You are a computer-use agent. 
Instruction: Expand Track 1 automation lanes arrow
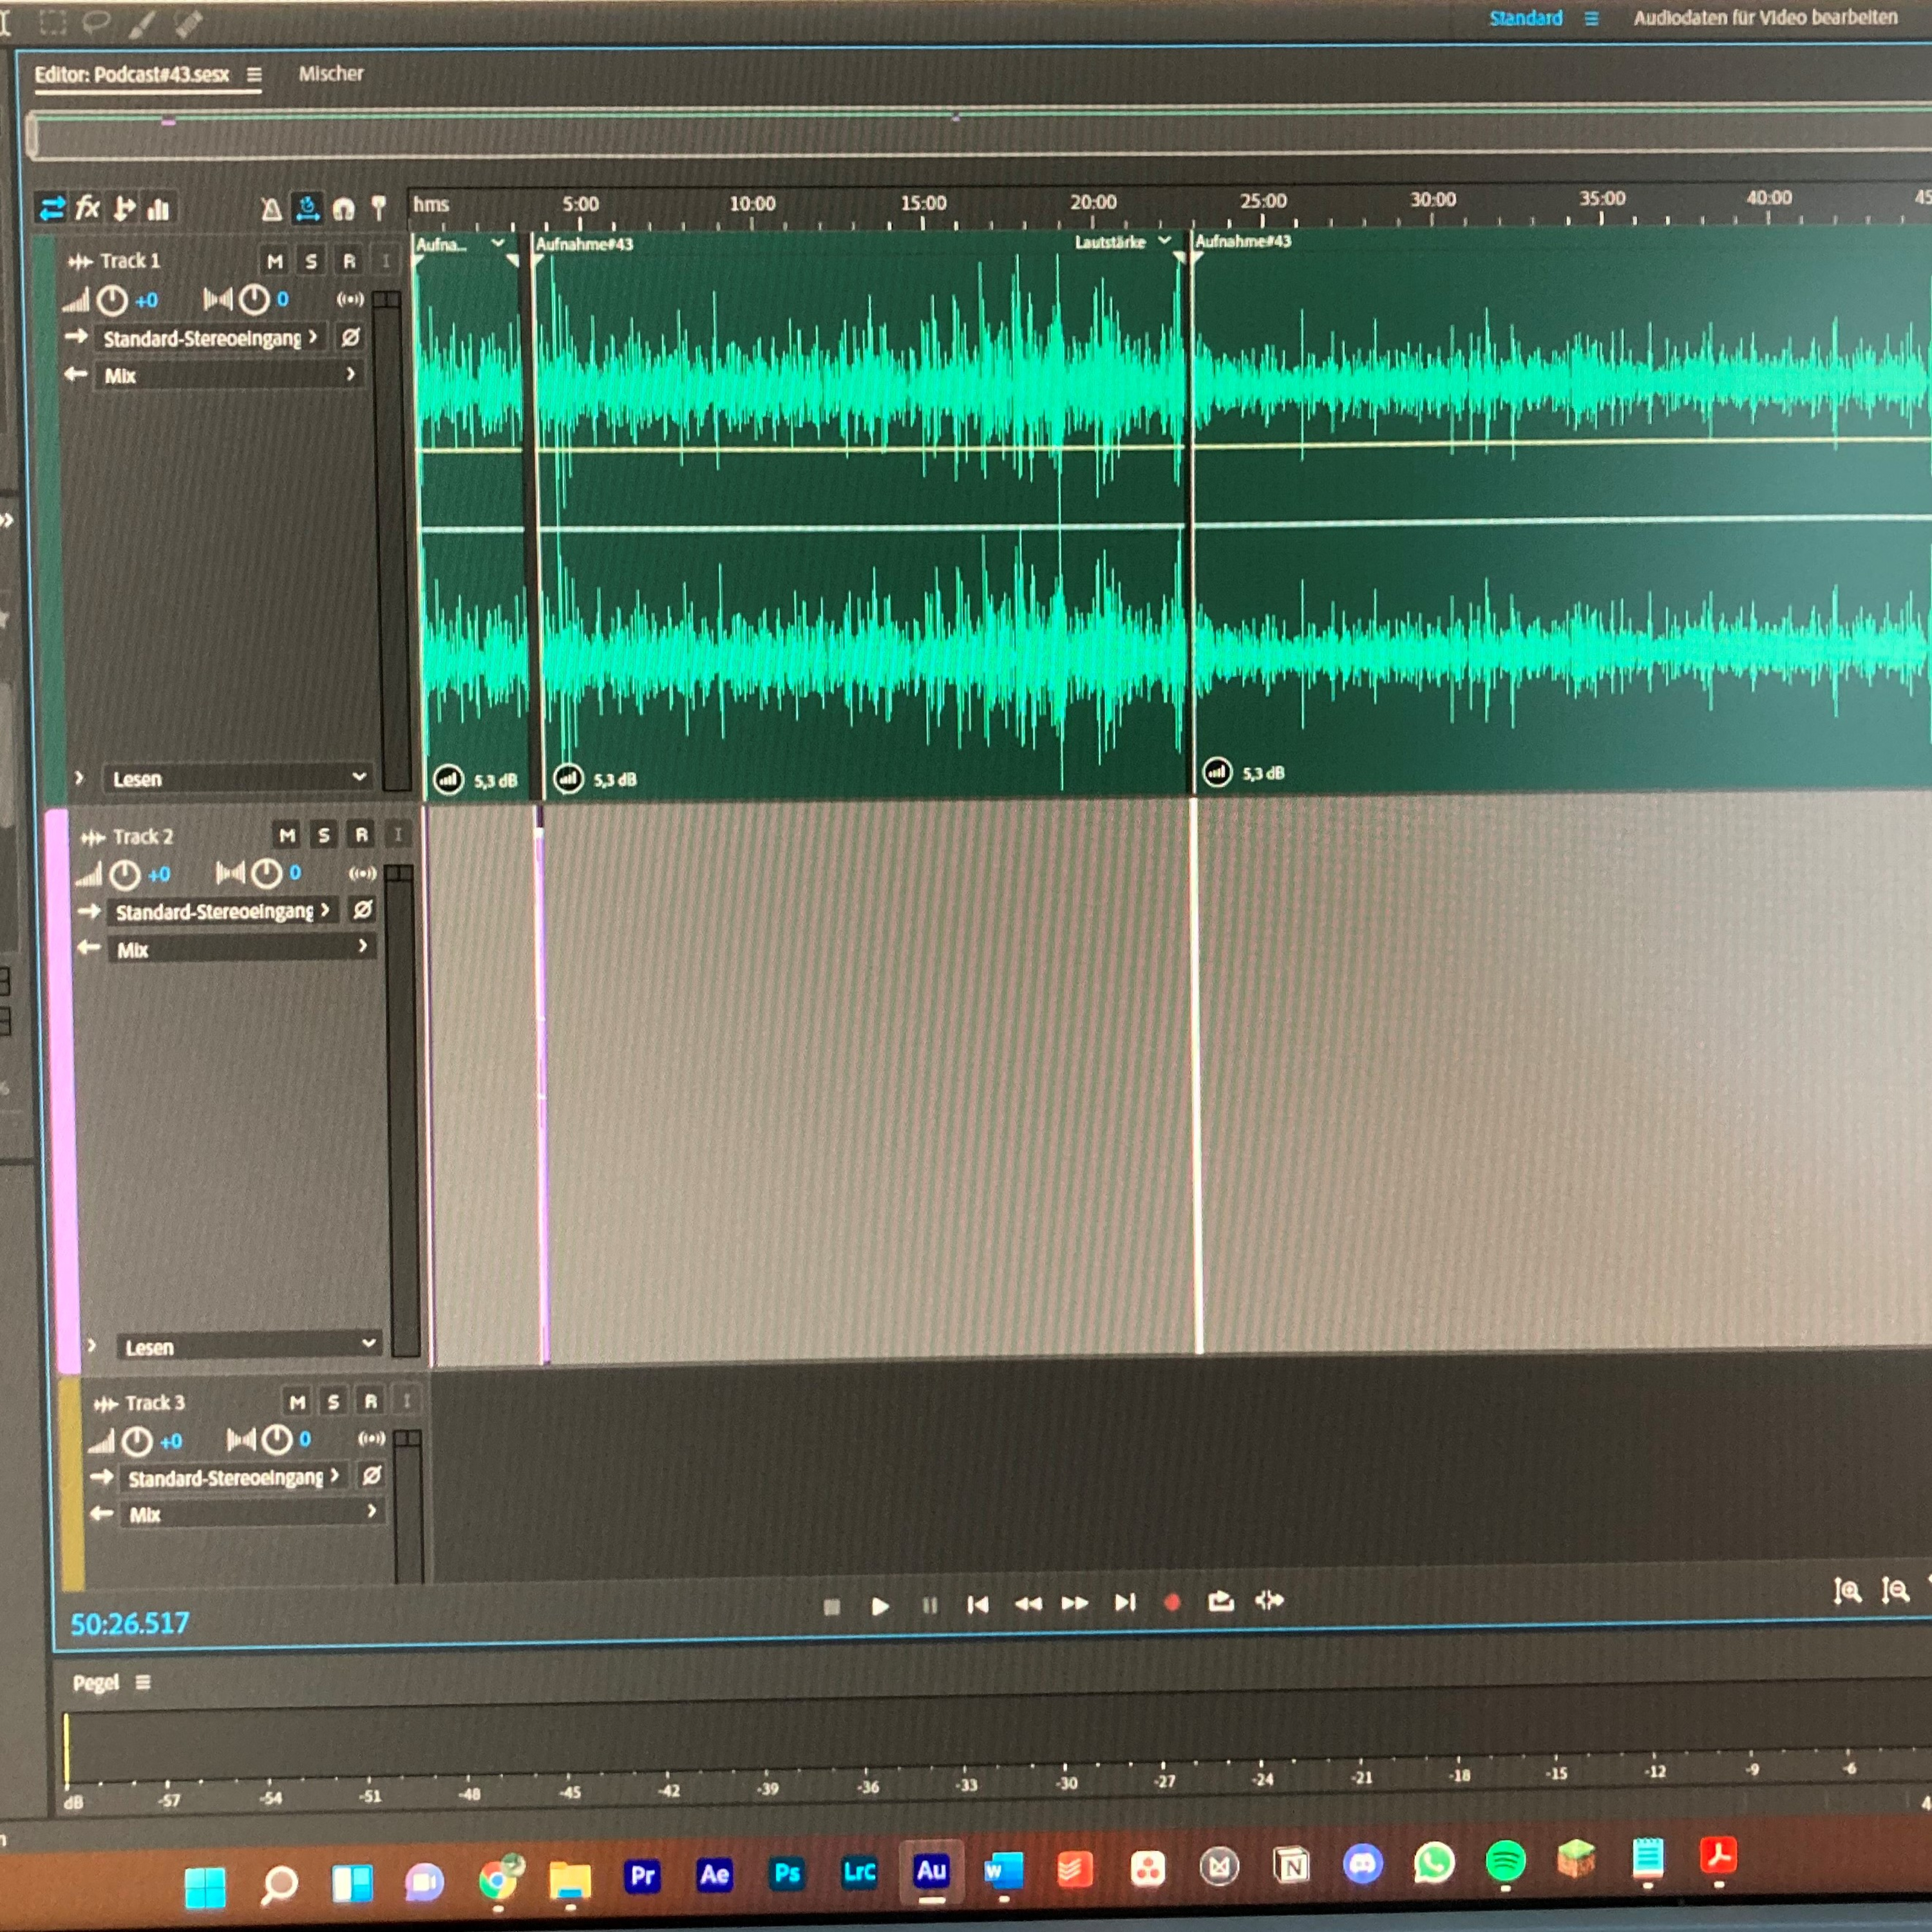(80, 778)
